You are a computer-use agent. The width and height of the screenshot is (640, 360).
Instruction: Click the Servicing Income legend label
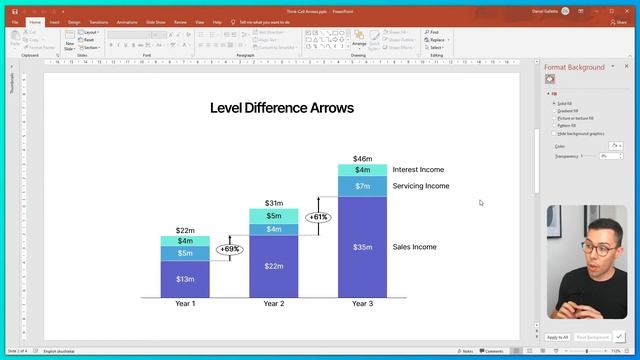coord(421,186)
